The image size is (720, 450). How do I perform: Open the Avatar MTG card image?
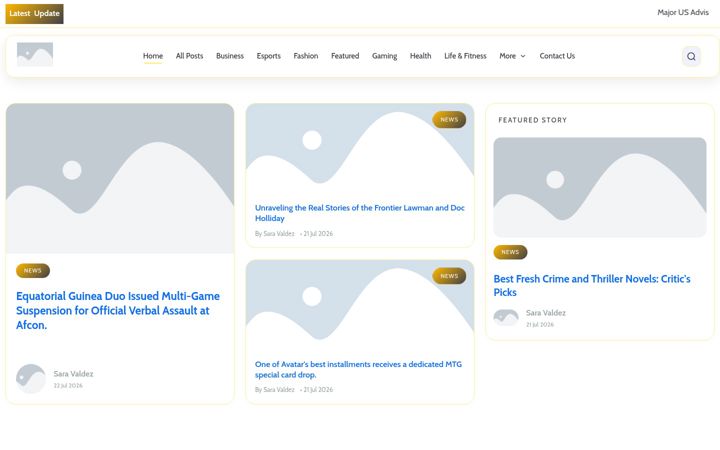[360, 305]
